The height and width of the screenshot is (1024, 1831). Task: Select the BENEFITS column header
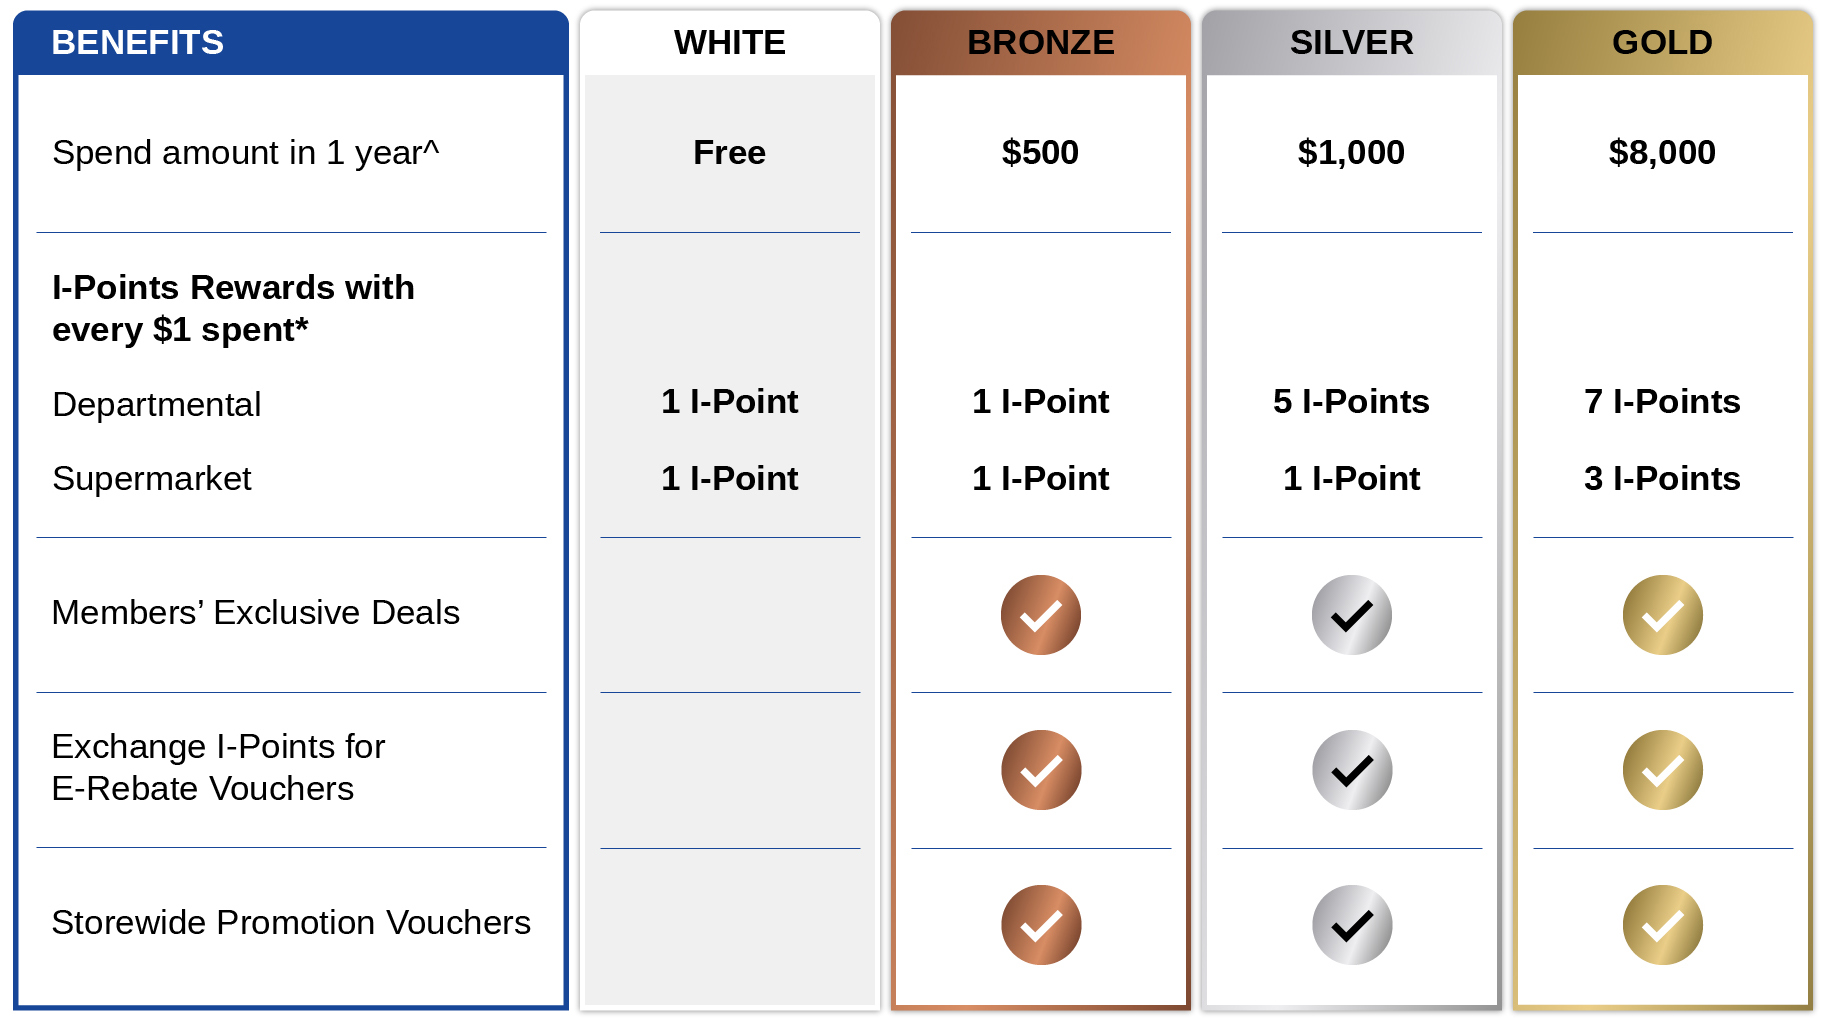click(x=138, y=43)
